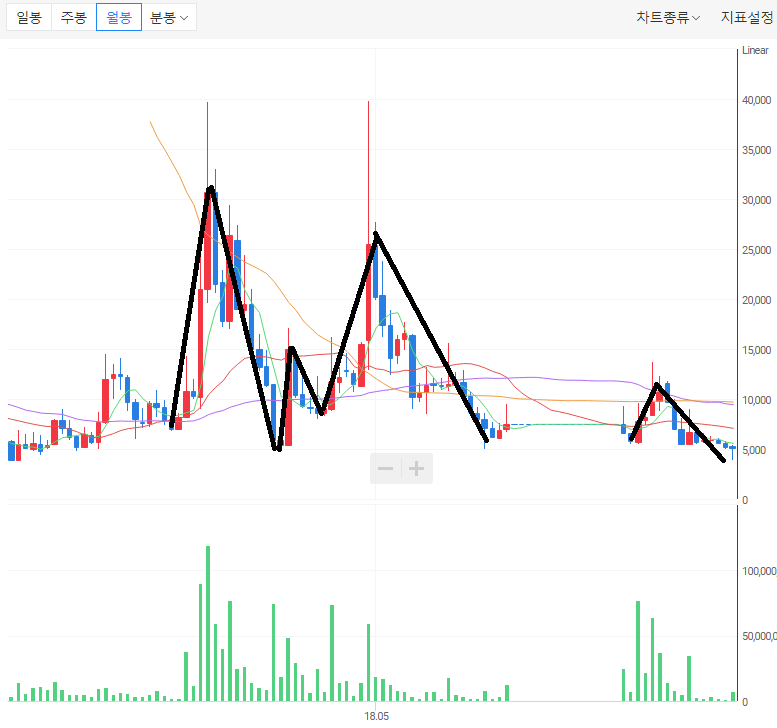Switch to the 주봉 weekly chart tab
777x728 pixels.
(x=74, y=17)
